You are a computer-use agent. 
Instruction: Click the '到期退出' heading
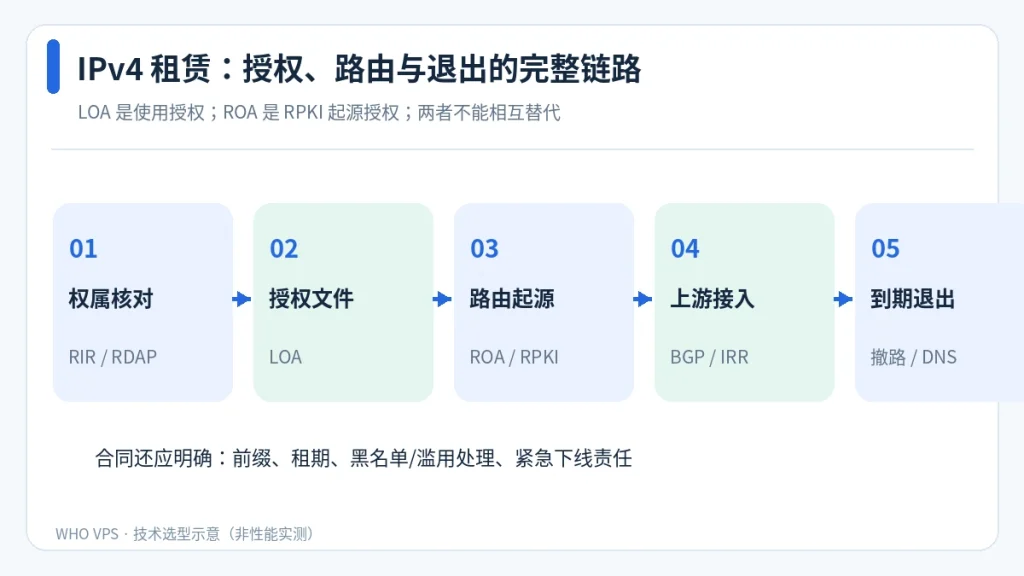912,299
